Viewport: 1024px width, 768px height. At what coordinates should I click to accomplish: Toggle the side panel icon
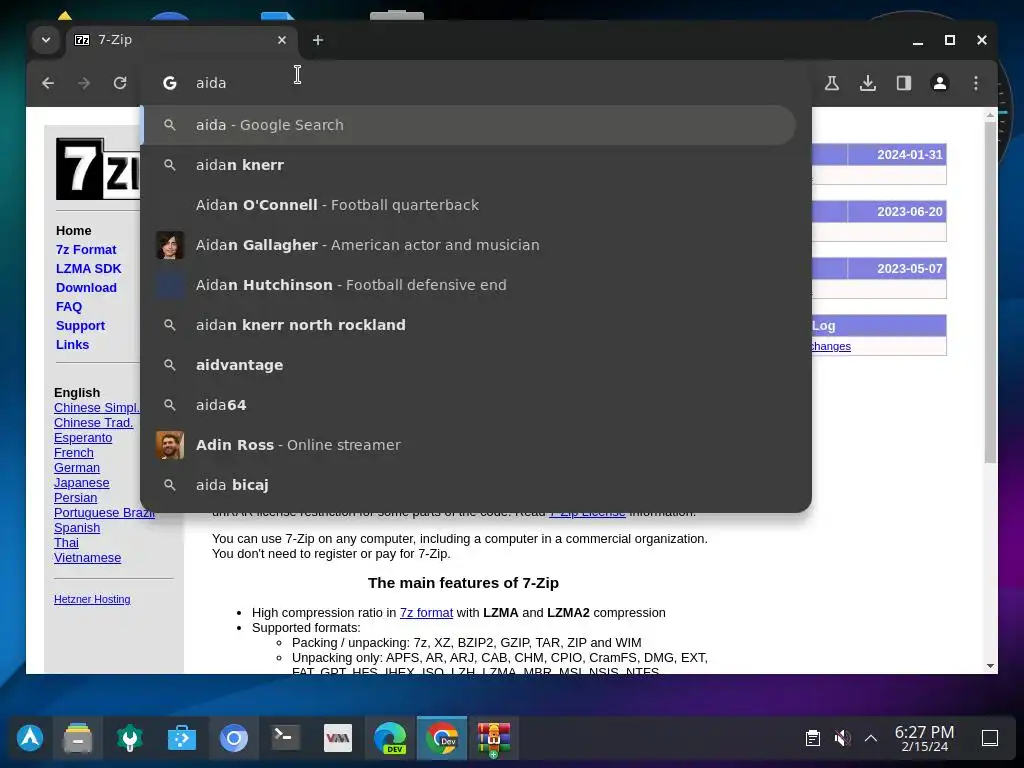tap(904, 83)
